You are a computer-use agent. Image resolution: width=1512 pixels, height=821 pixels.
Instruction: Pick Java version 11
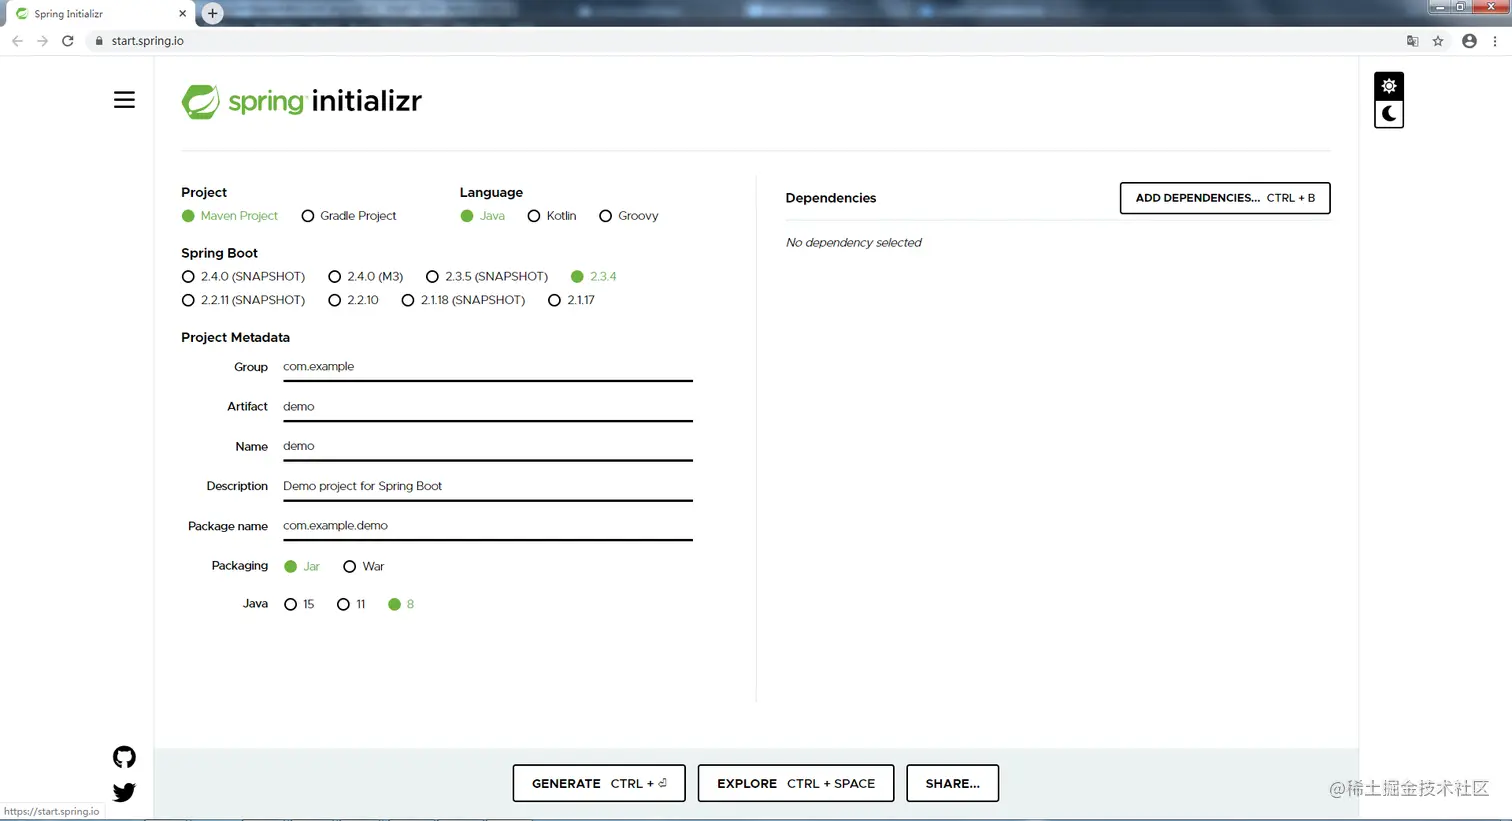352,605
